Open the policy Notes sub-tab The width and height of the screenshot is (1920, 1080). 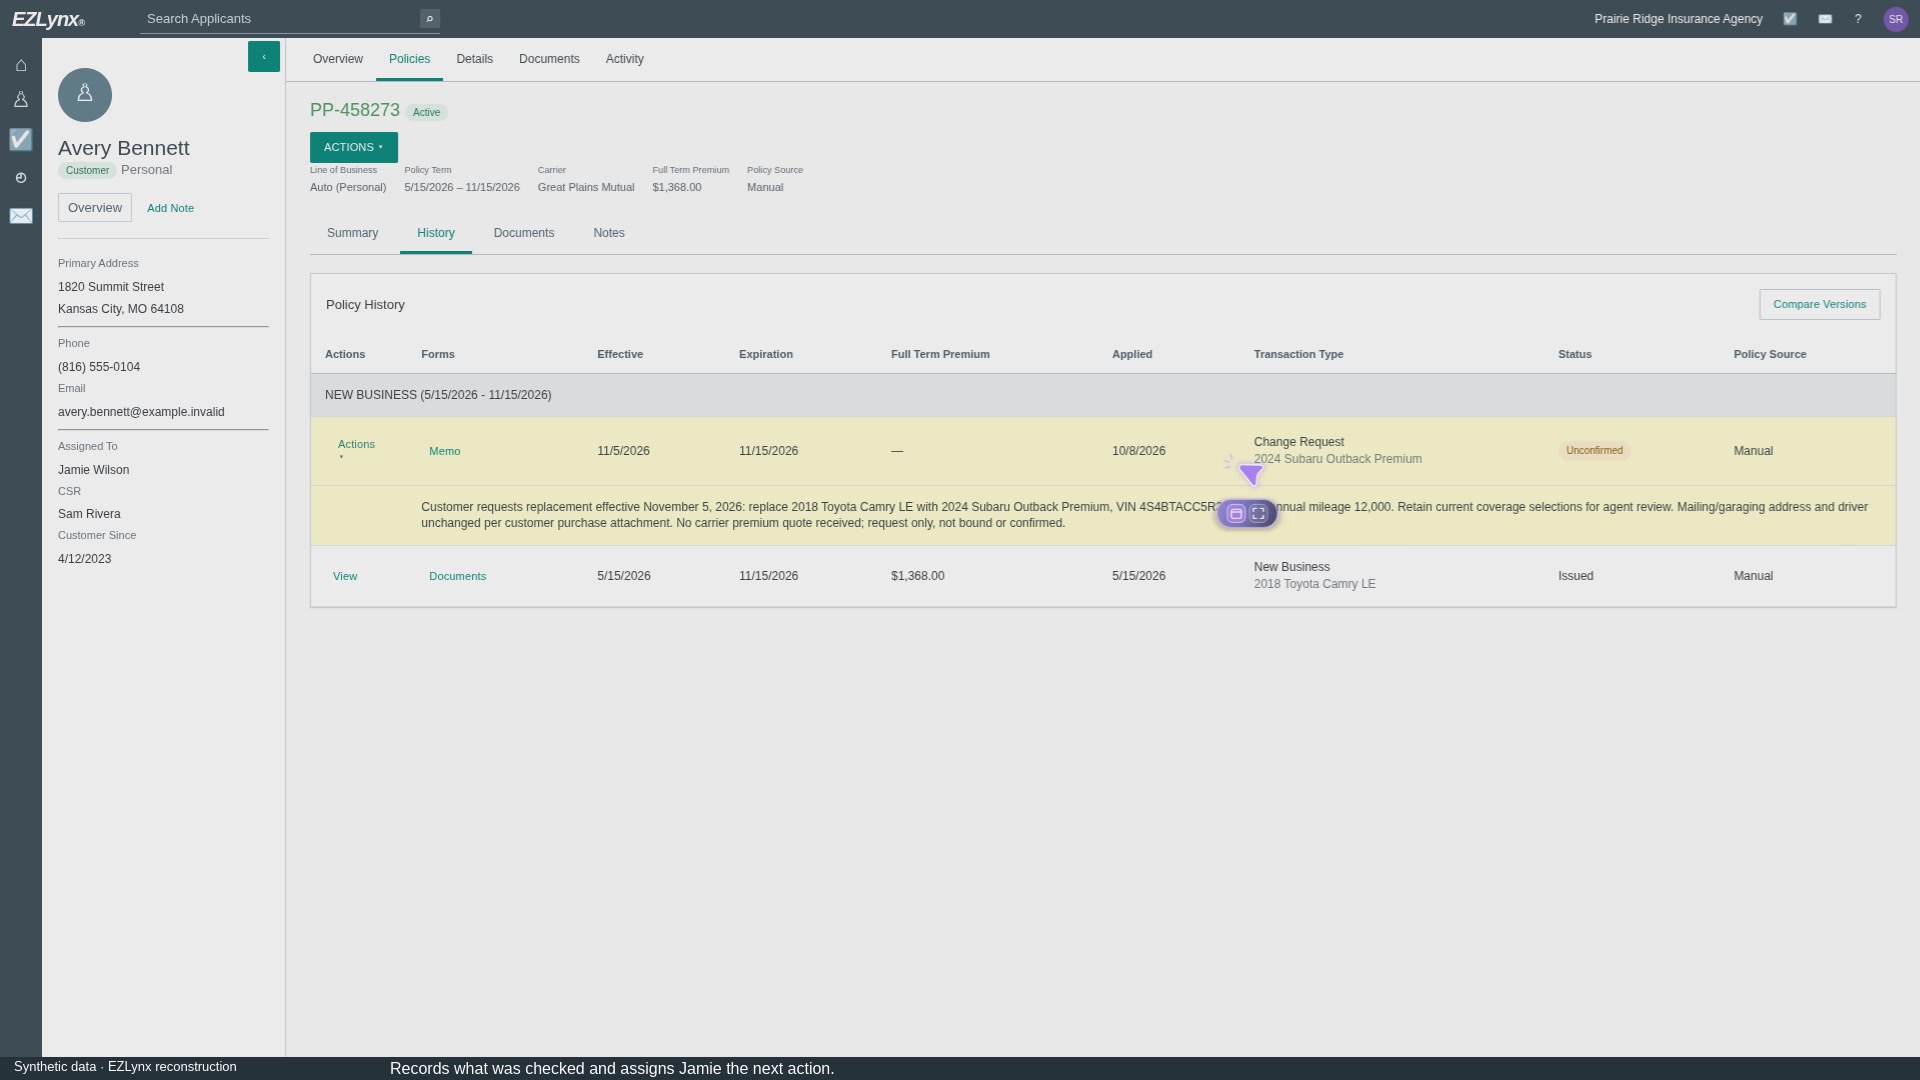[609, 233]
